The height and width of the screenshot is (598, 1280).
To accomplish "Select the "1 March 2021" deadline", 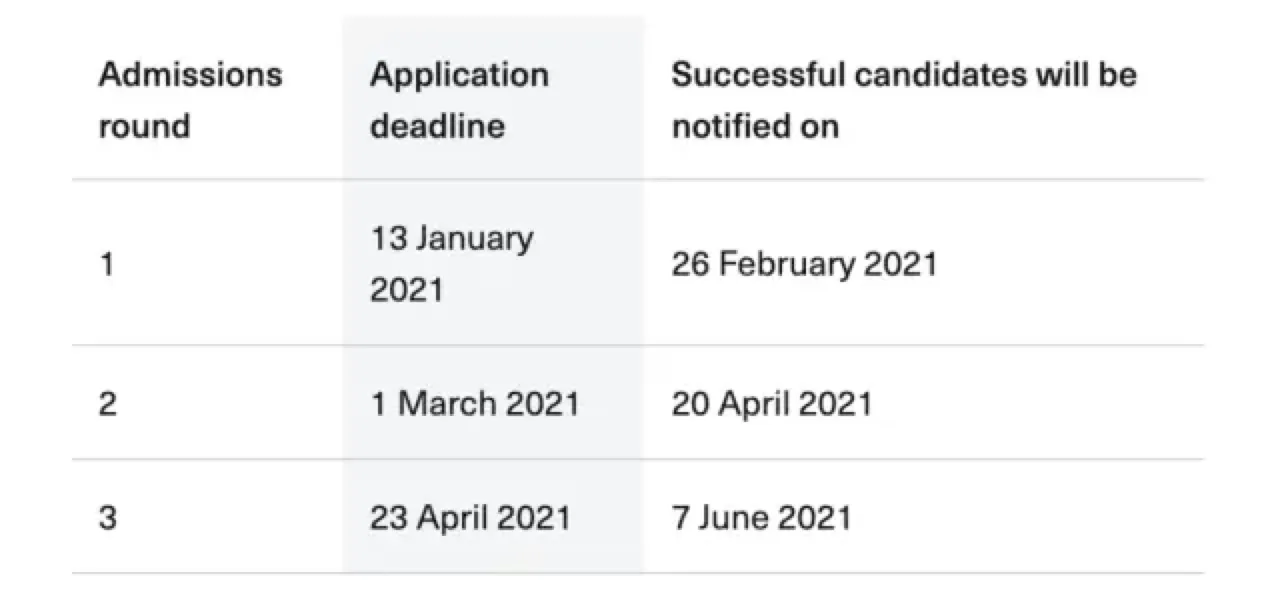I will pos(475,404).
